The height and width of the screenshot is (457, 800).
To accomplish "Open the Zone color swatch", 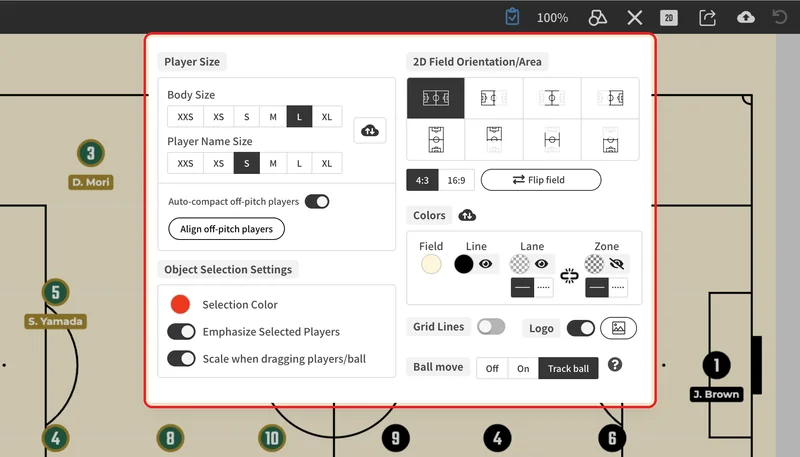I will pos(594,264).
